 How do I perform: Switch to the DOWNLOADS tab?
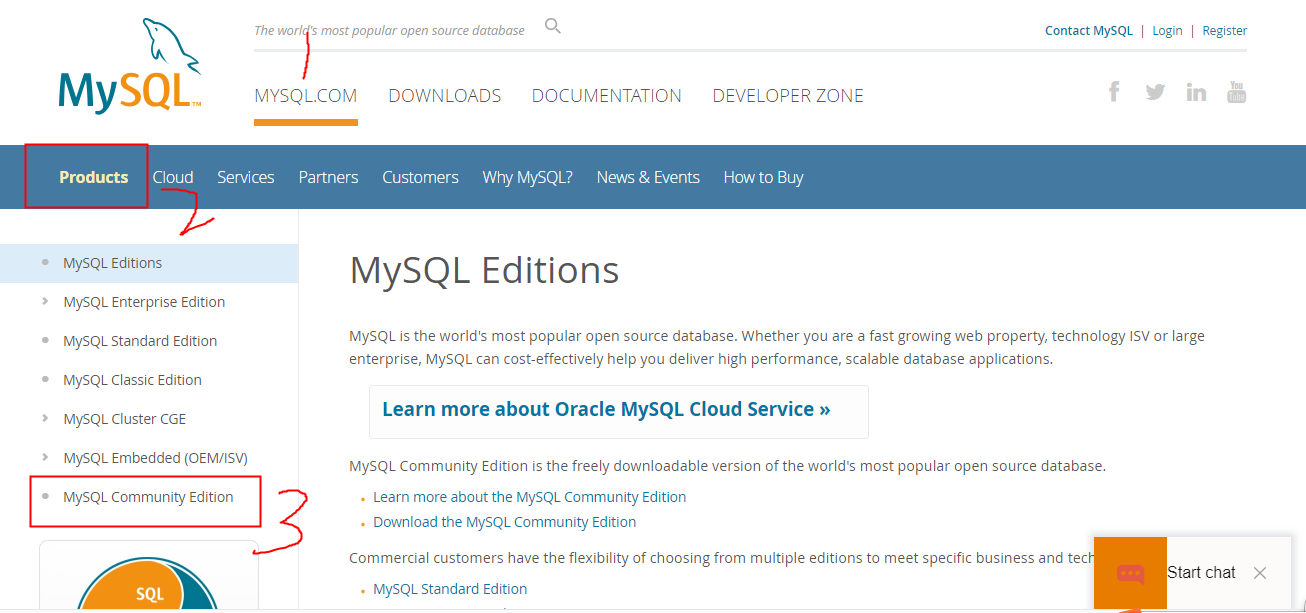[444, 95]
